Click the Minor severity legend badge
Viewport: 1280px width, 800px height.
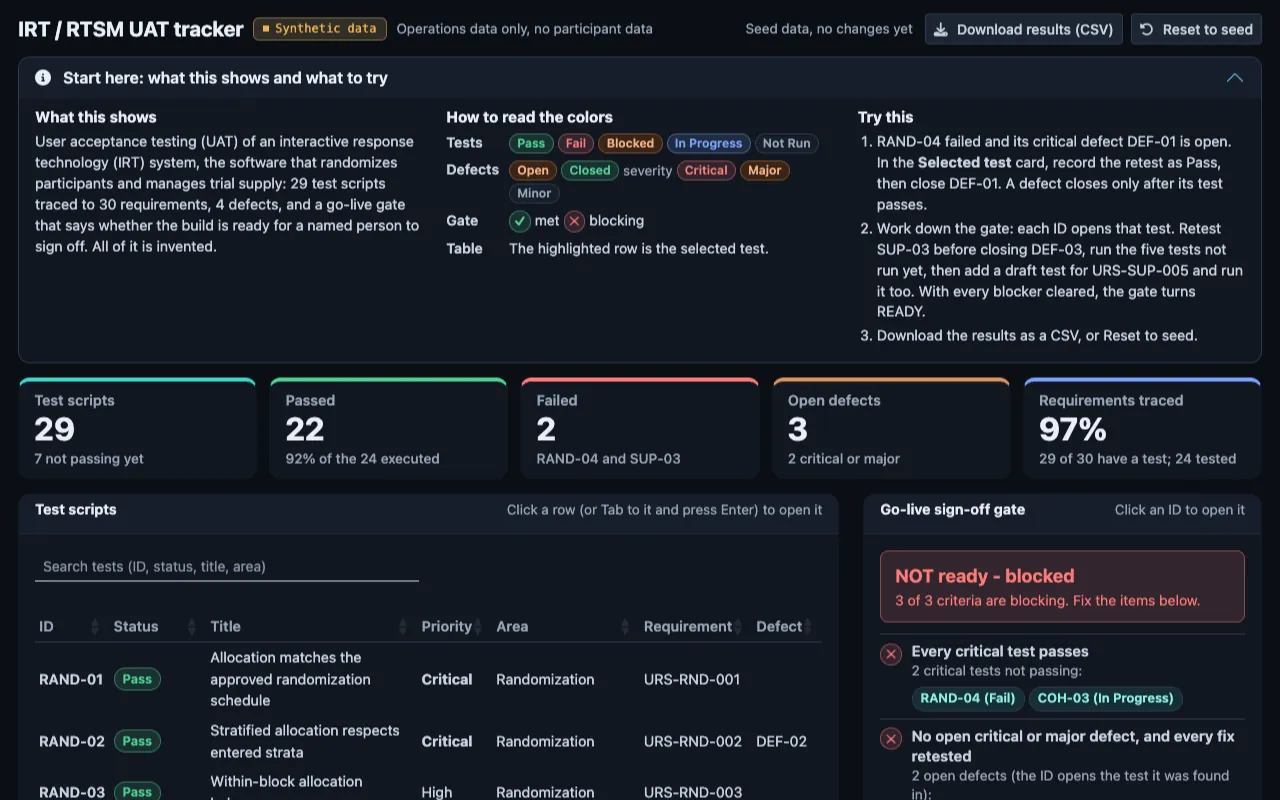click(x=535, y=193)
